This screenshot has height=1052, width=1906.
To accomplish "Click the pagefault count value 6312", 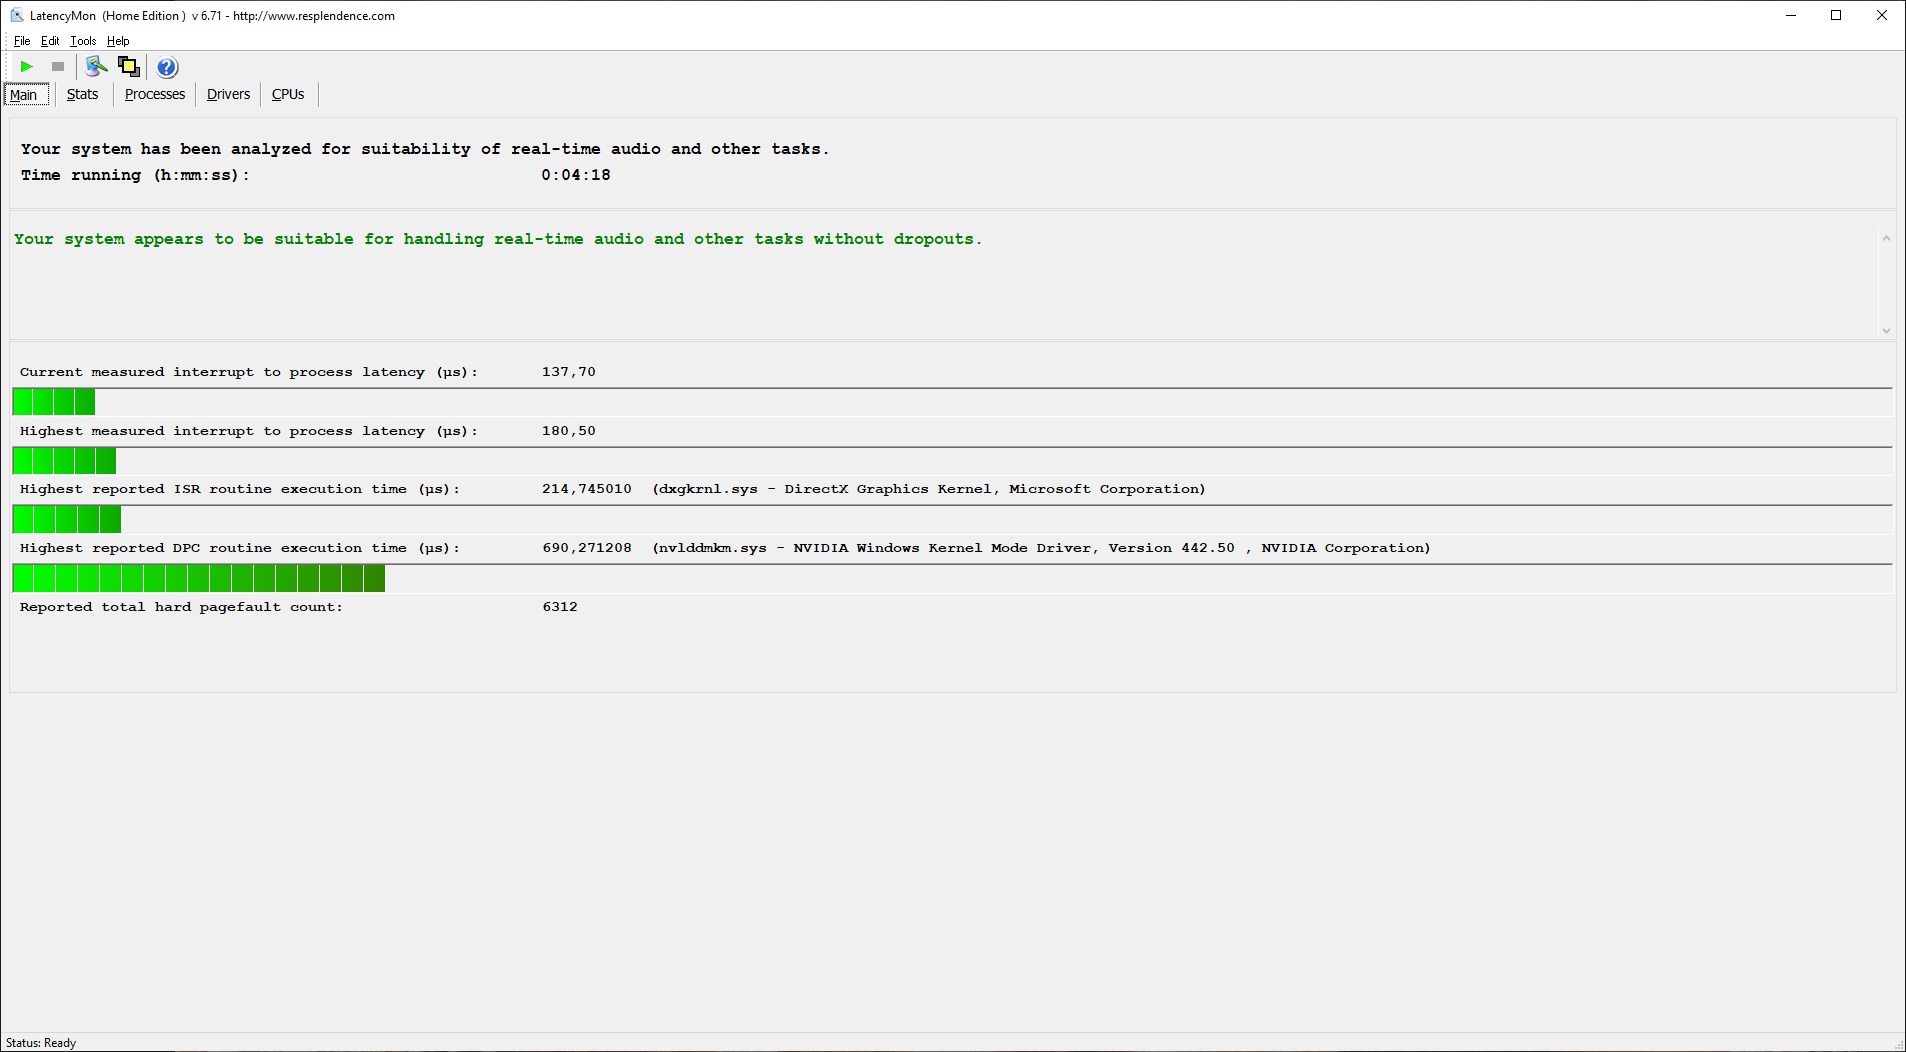I will coord(560,607).
